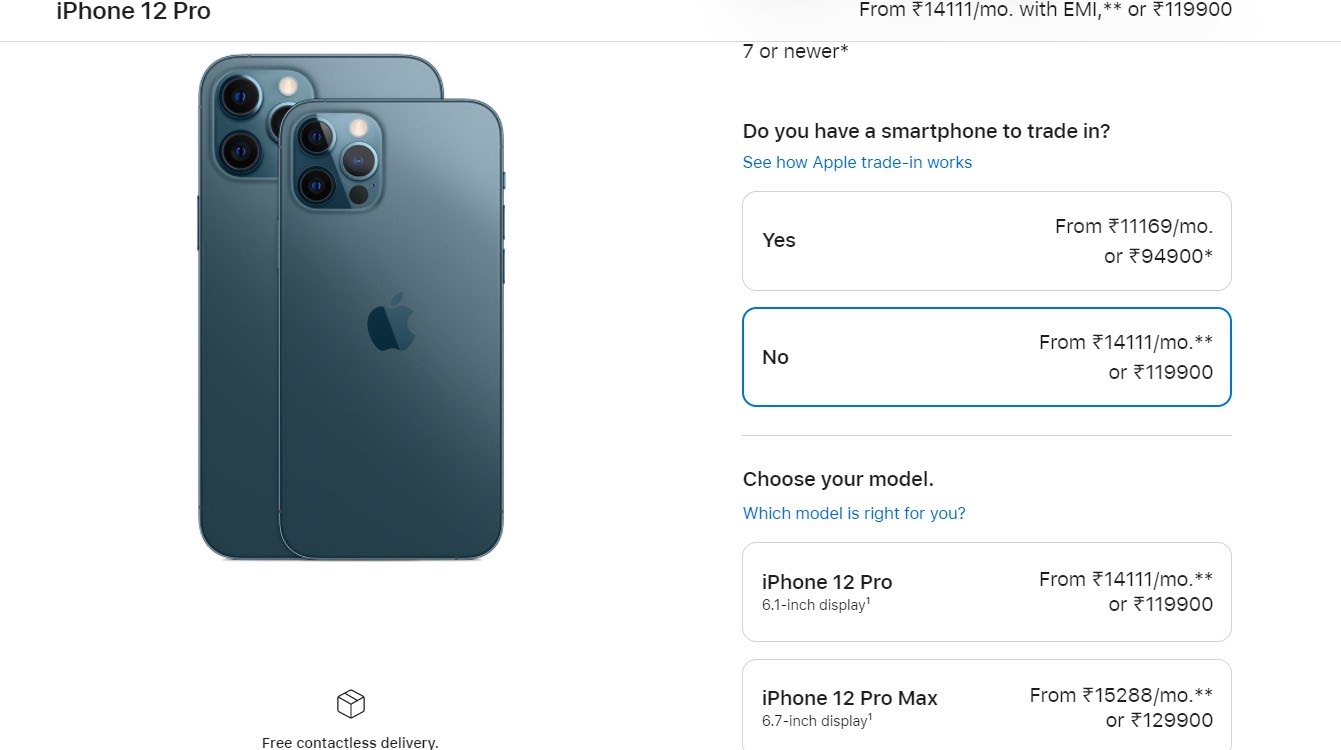Click the Choose your model heading
The width and height of the screenshot is (1341, 750).
(x=838, y=479)
